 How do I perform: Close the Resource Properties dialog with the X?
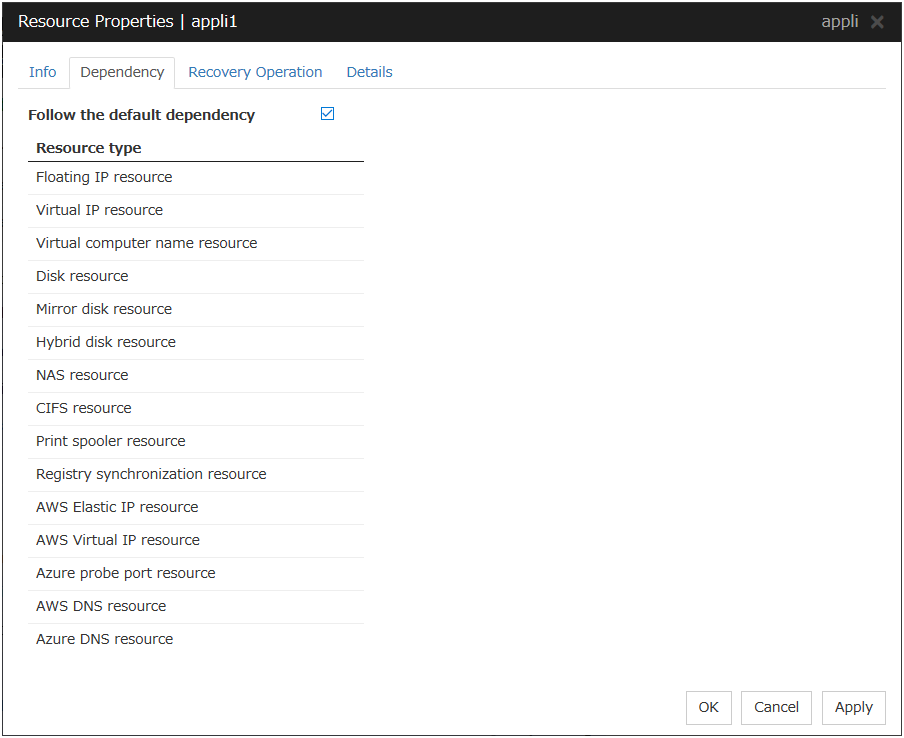tap(877, 22)
